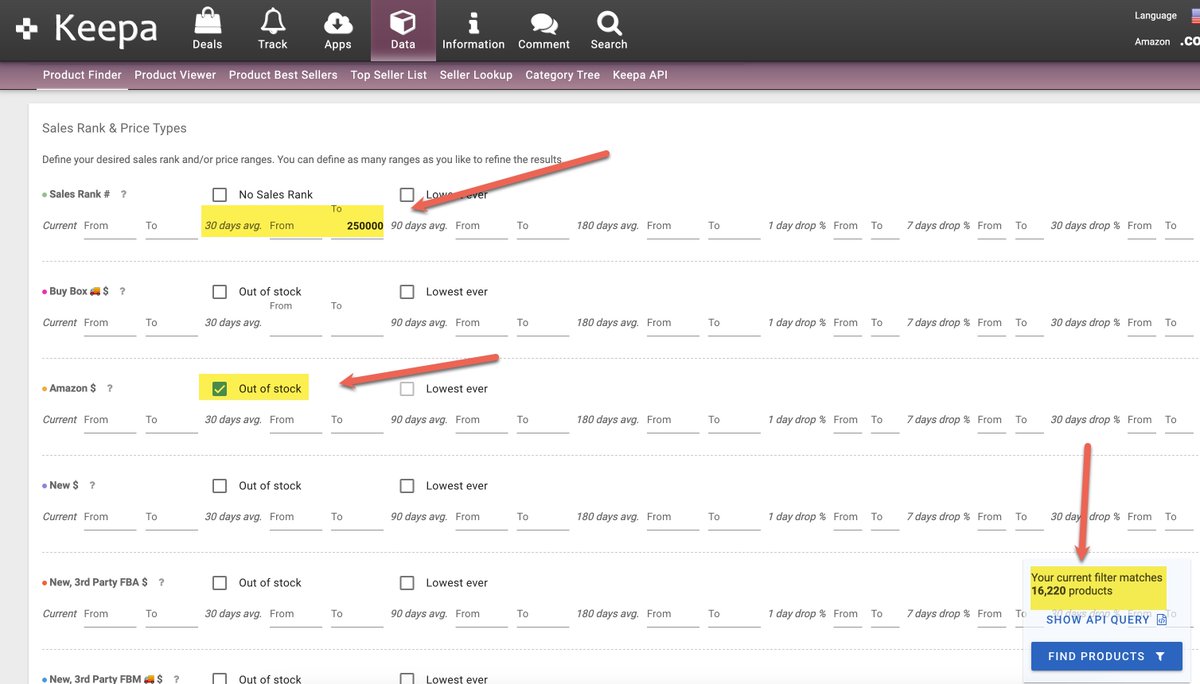This screenshot has width=1200, height=684.
Task: Check Lowest ever for New, 3rd Party FBA $
Action: [x=407, y=583]
